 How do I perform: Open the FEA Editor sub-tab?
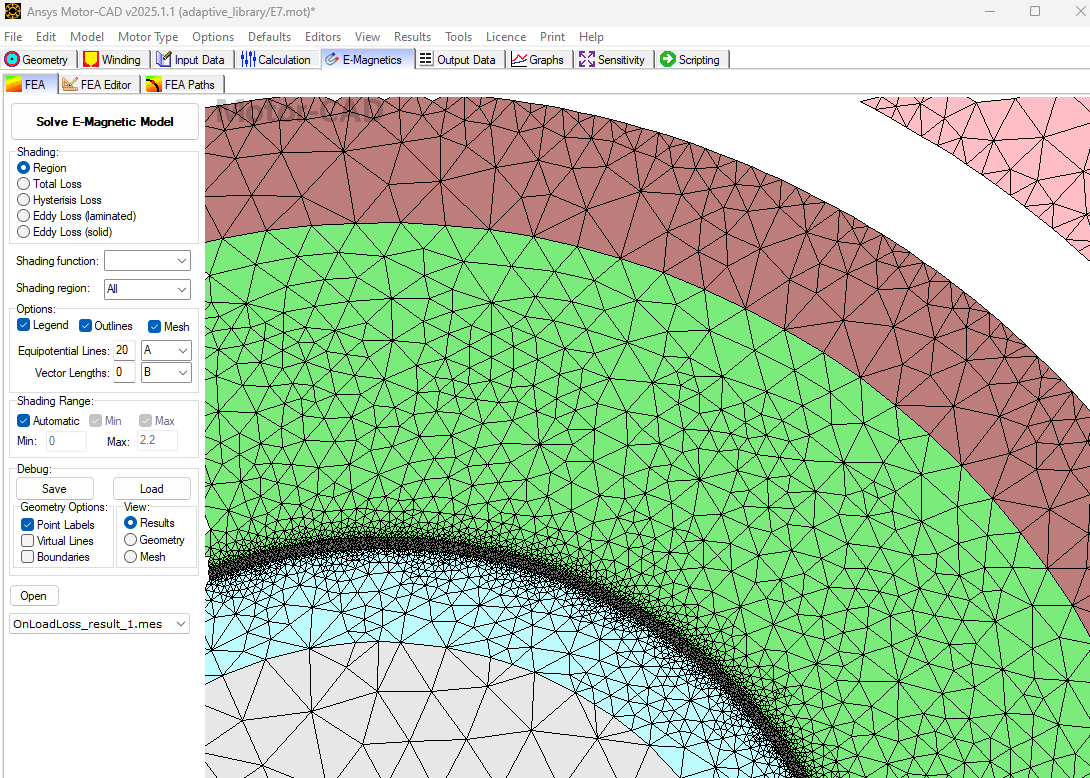(97, 85)
